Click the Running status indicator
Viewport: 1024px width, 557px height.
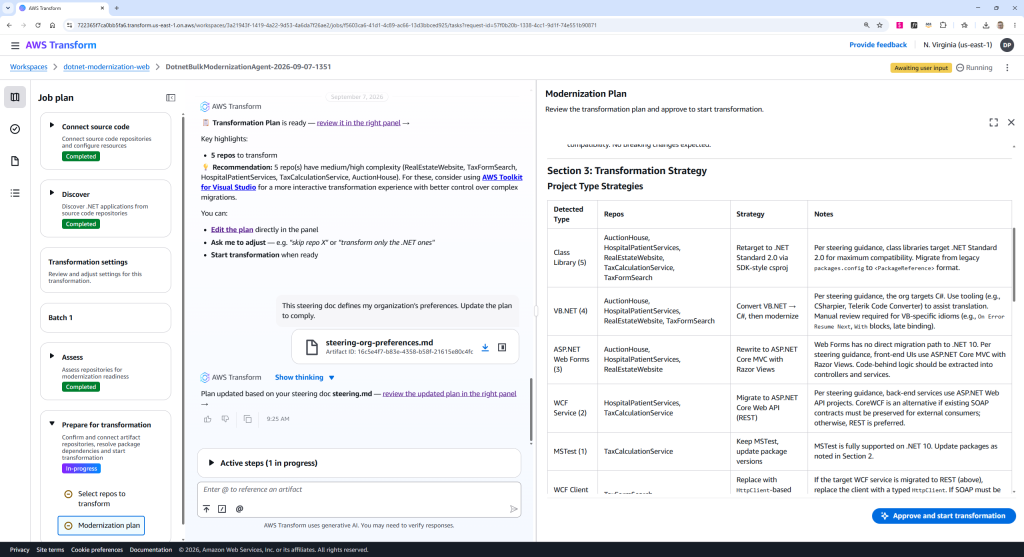[974, 68]
